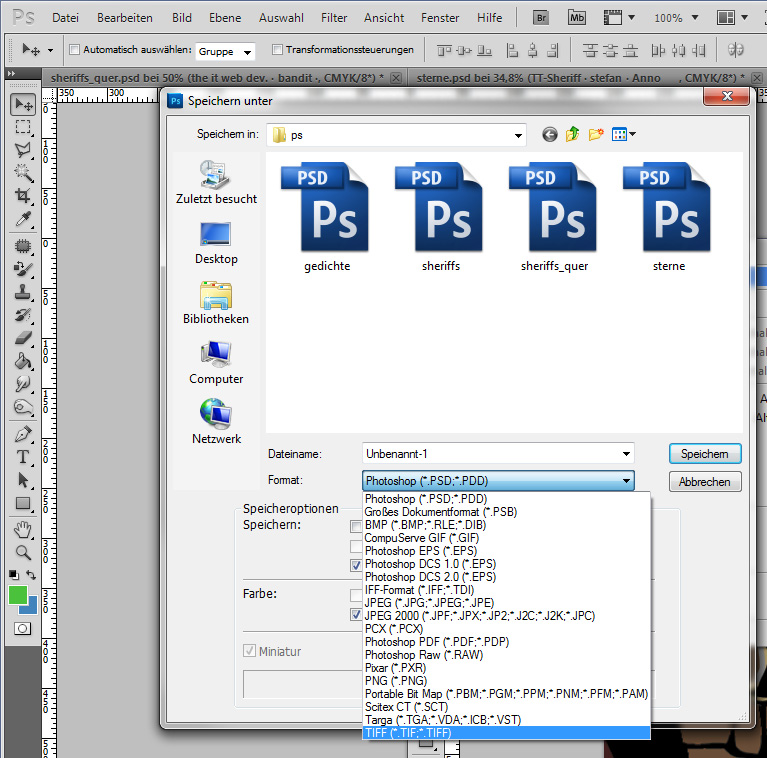Select the Move tool in the toolbox
The image size is (767, 758).
coord(23,104)
